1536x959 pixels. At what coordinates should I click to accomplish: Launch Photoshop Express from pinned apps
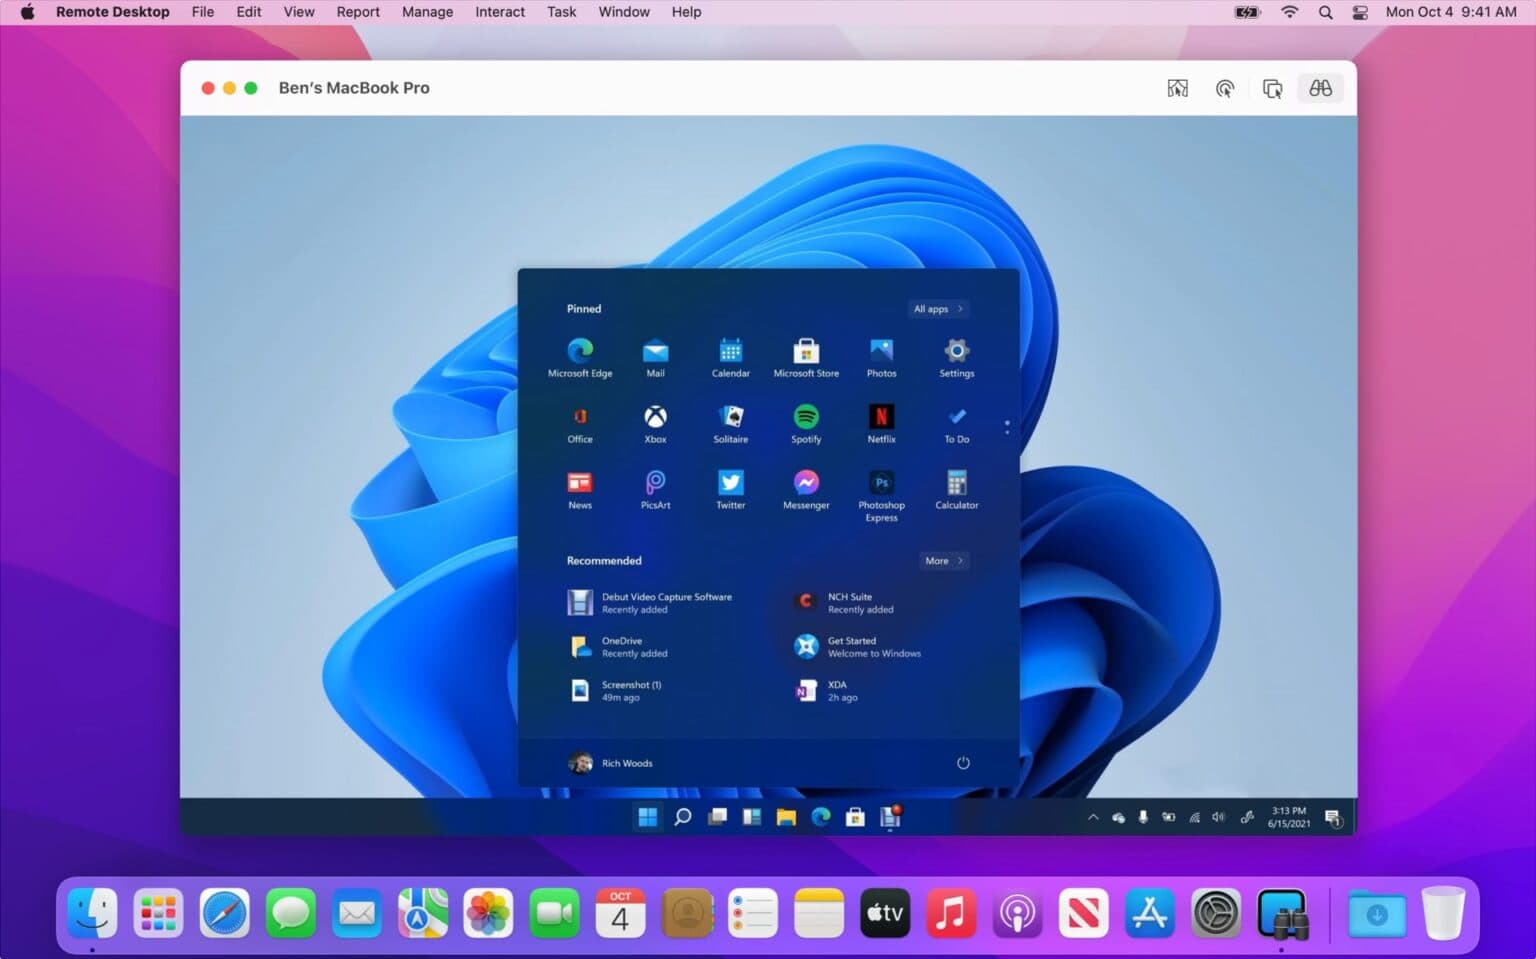click(x=881, y=484)
